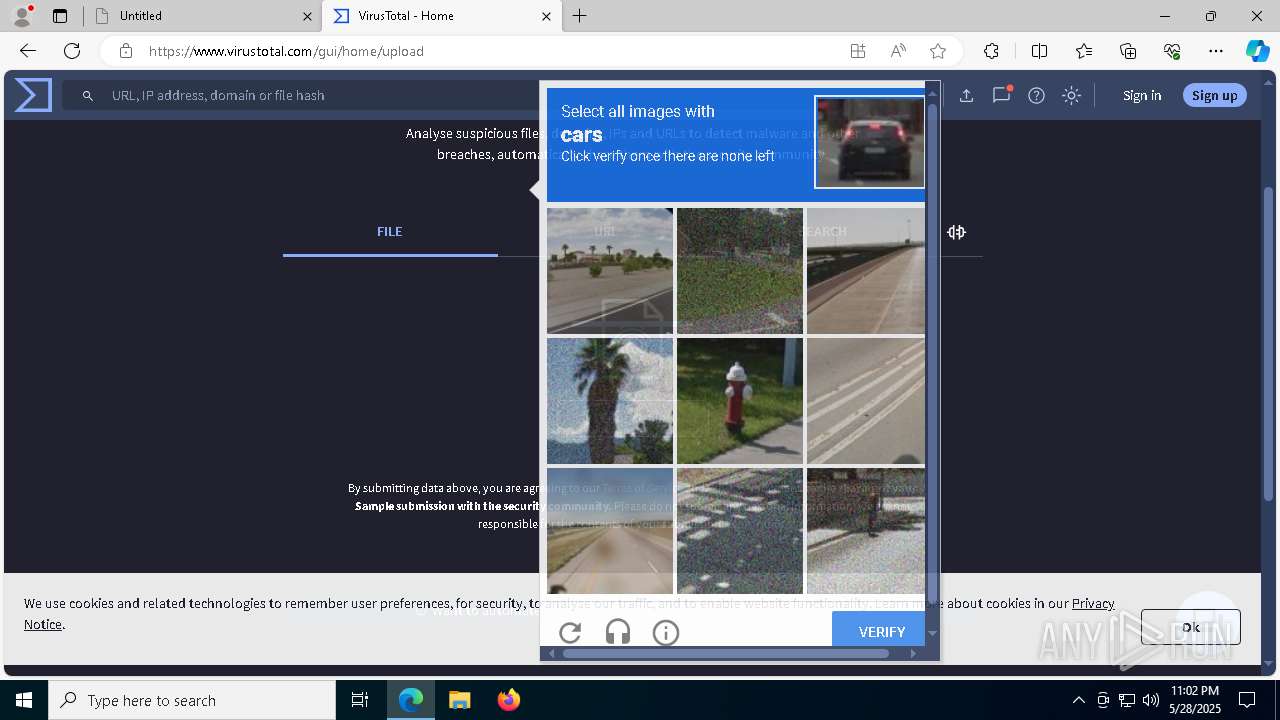Select captcha tile with blurry open highway
The width and height of the screenshot is (1280, 720).
610,531
